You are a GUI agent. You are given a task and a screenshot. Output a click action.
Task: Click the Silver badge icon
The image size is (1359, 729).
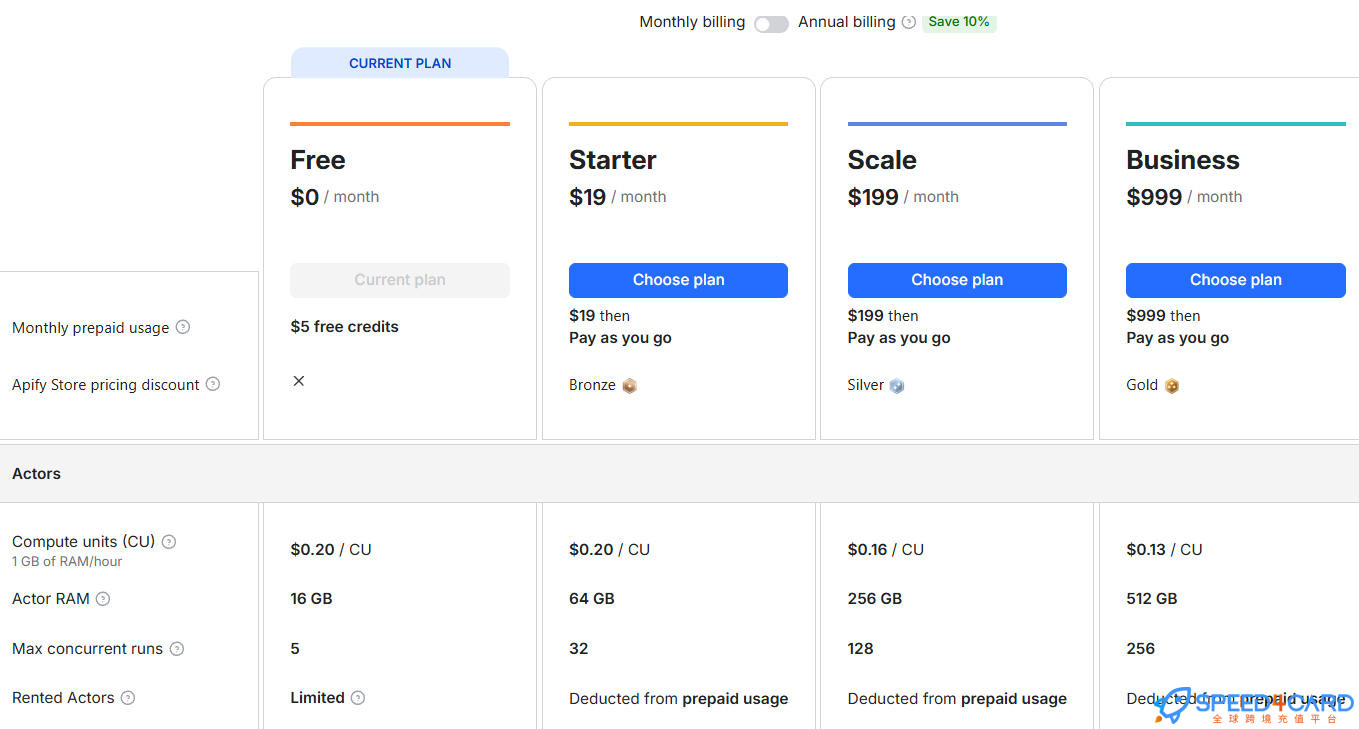[x=897, y=386]
